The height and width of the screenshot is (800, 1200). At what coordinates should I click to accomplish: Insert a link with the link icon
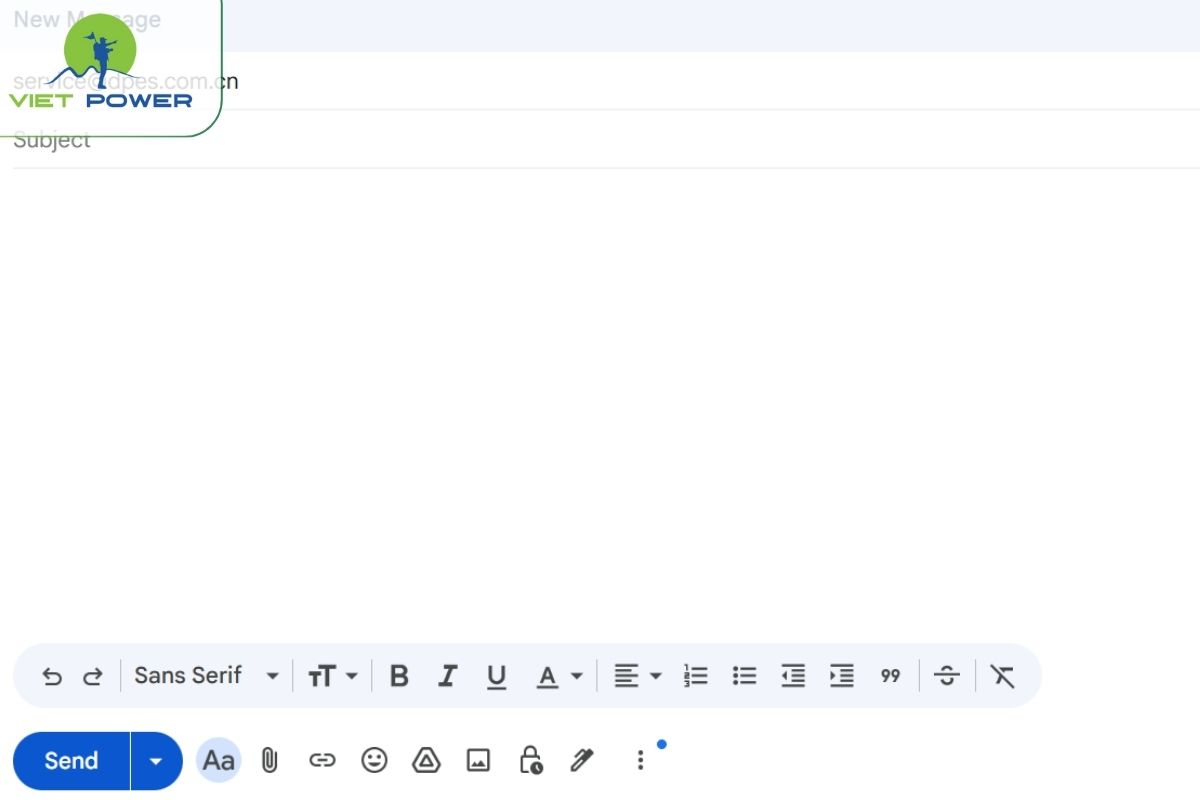pyautogui.click(x=322, y=760)
